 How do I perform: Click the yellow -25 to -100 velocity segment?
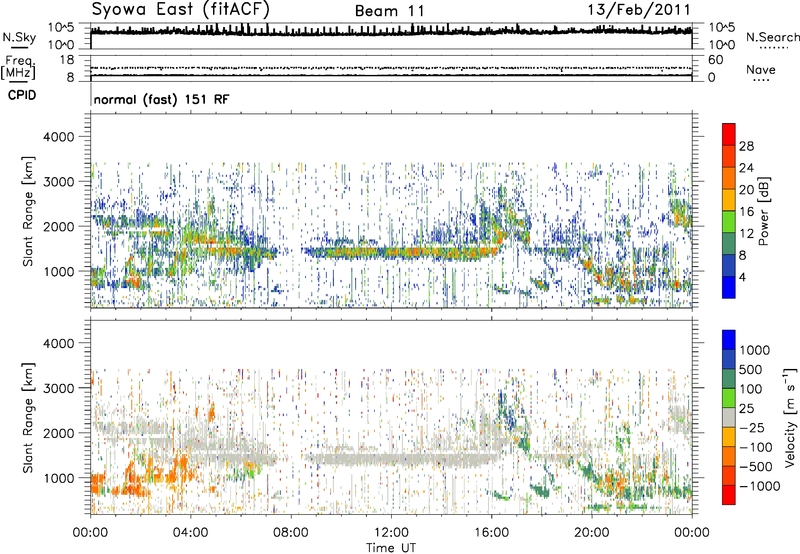(x=729, y=437)
